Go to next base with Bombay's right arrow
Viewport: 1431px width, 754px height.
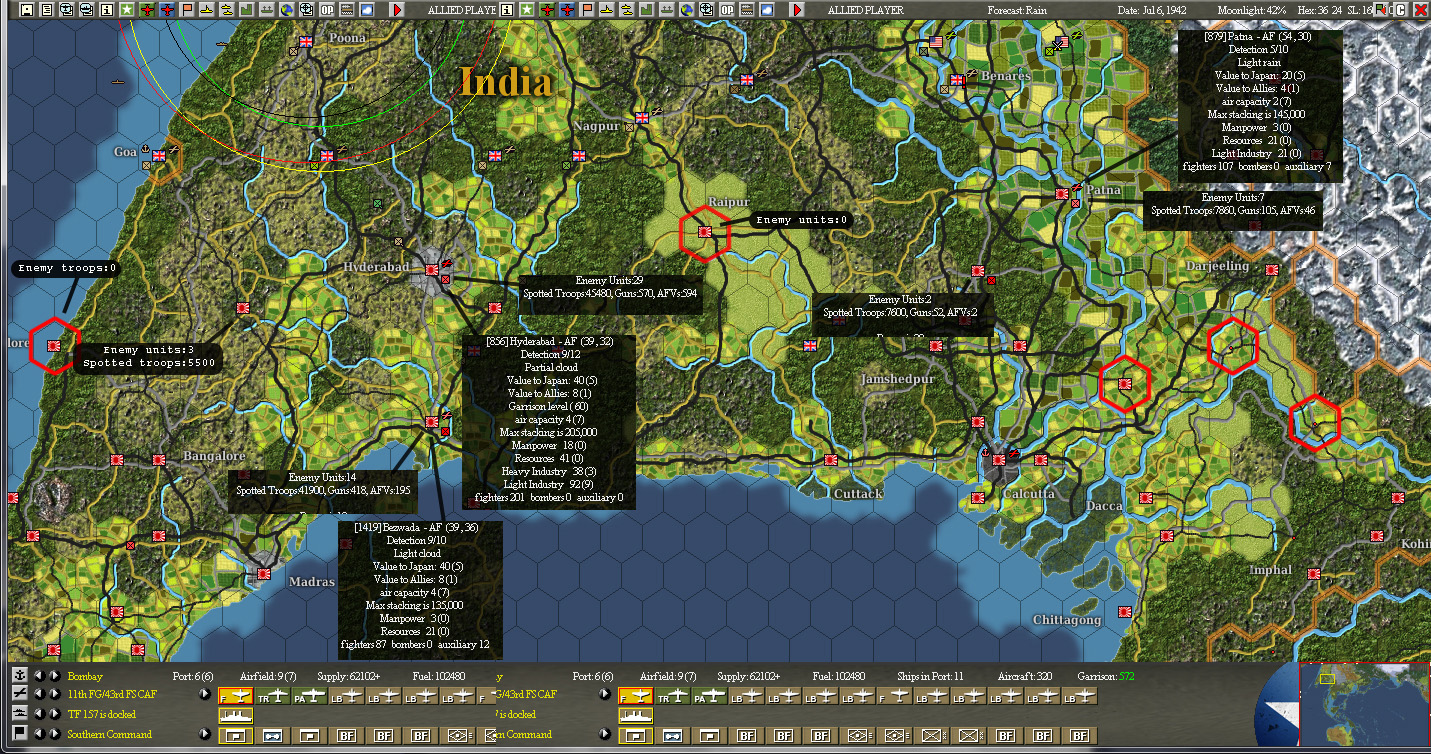(55, 677)
